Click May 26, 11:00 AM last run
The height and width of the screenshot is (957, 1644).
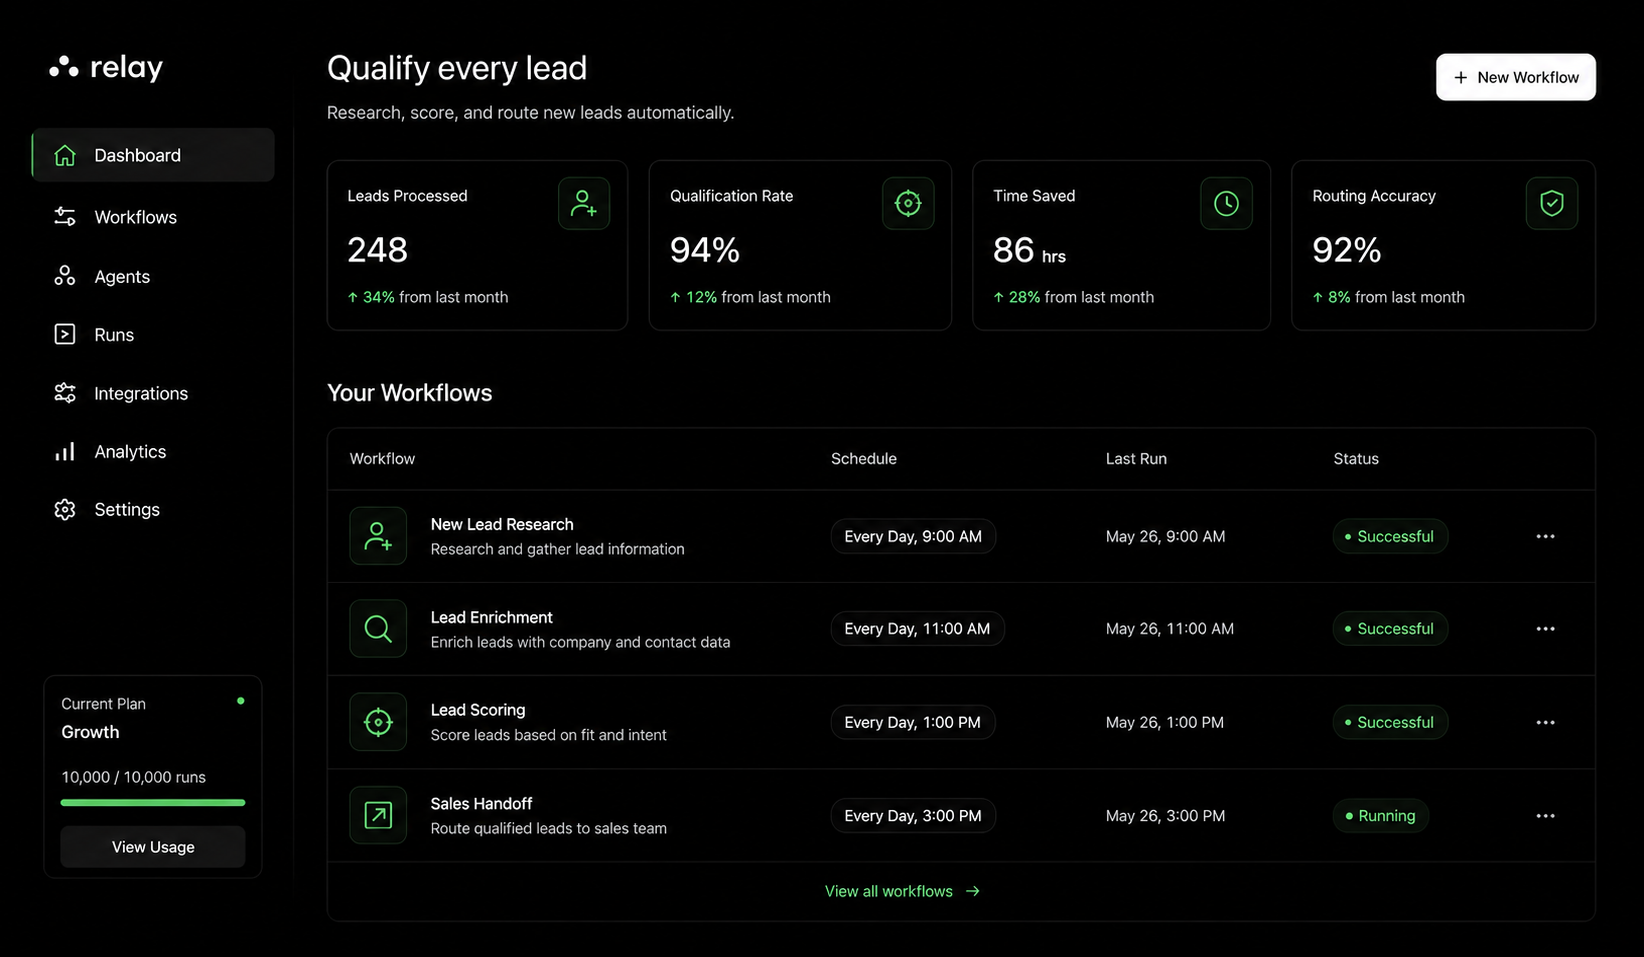click(1169, 629)
